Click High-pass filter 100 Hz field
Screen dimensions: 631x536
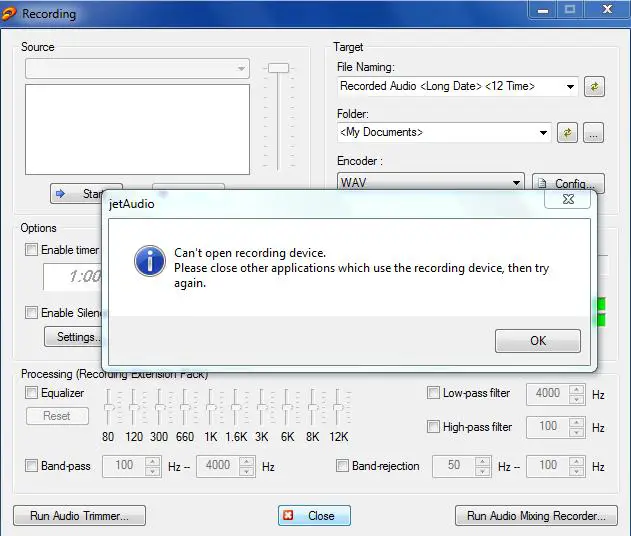pos(548,427)
